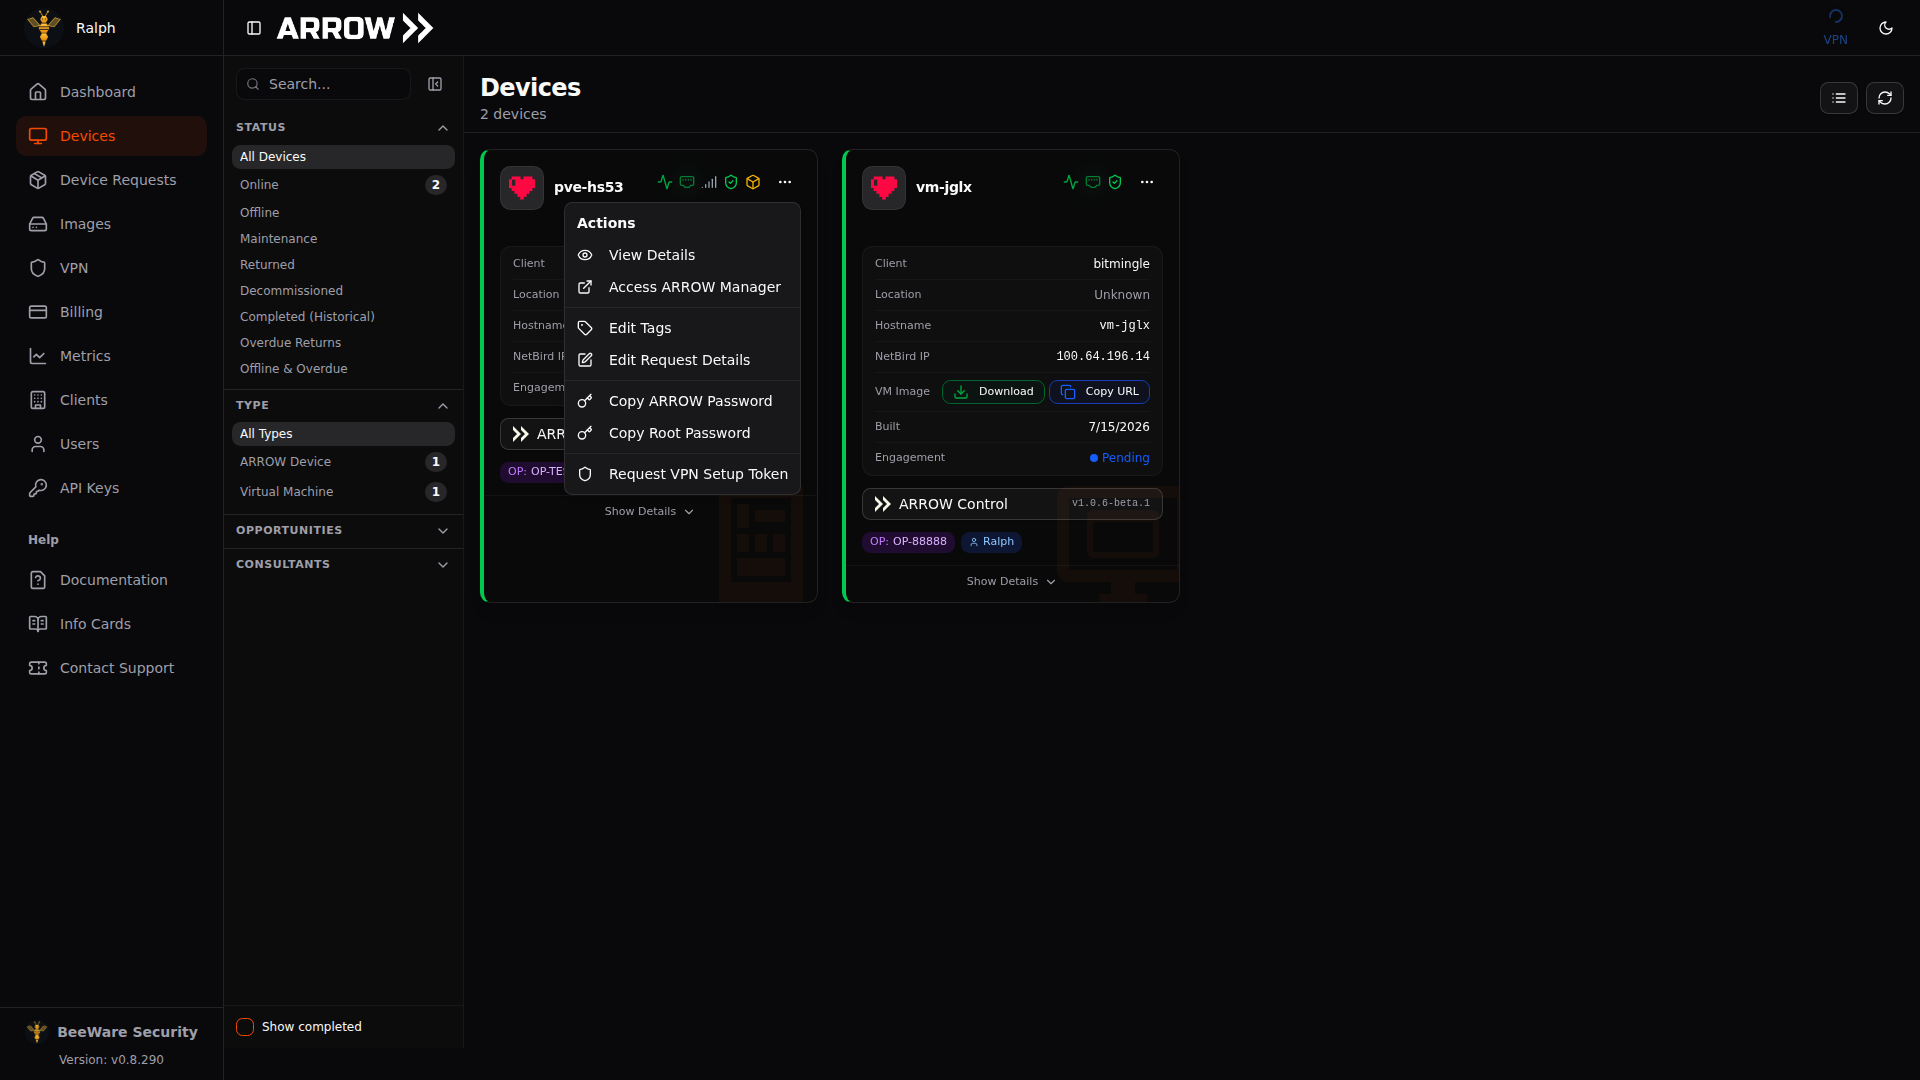Image resolution: width=1920 pixels, height=1080 pixels.
Task: Copy URL of vm-jglx VM image
Action: click(x=1099, y=392)
